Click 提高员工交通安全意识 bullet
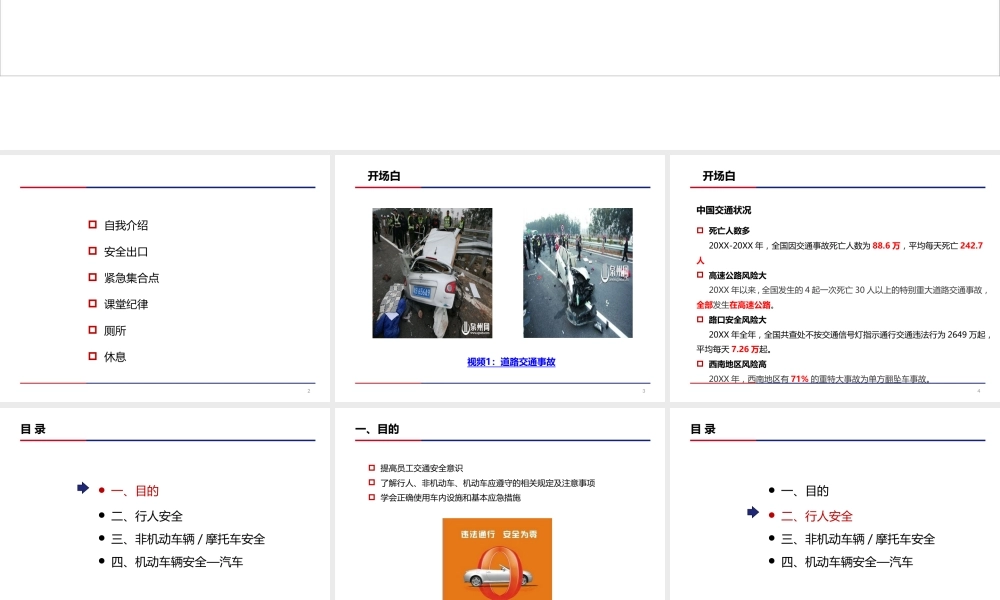Screen dimensions: 1000x600 [421, 468]
